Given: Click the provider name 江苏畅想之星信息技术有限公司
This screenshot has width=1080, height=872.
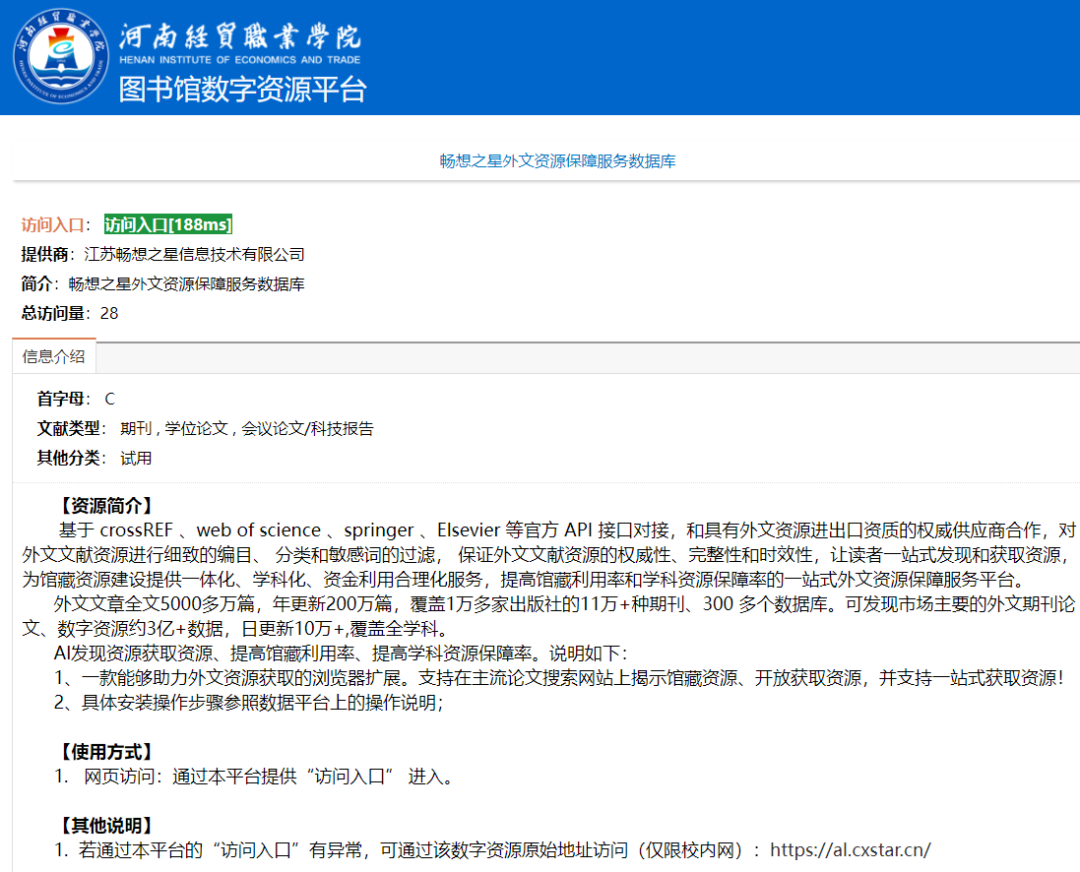Looking at the screenshot, I should (194, 255).
